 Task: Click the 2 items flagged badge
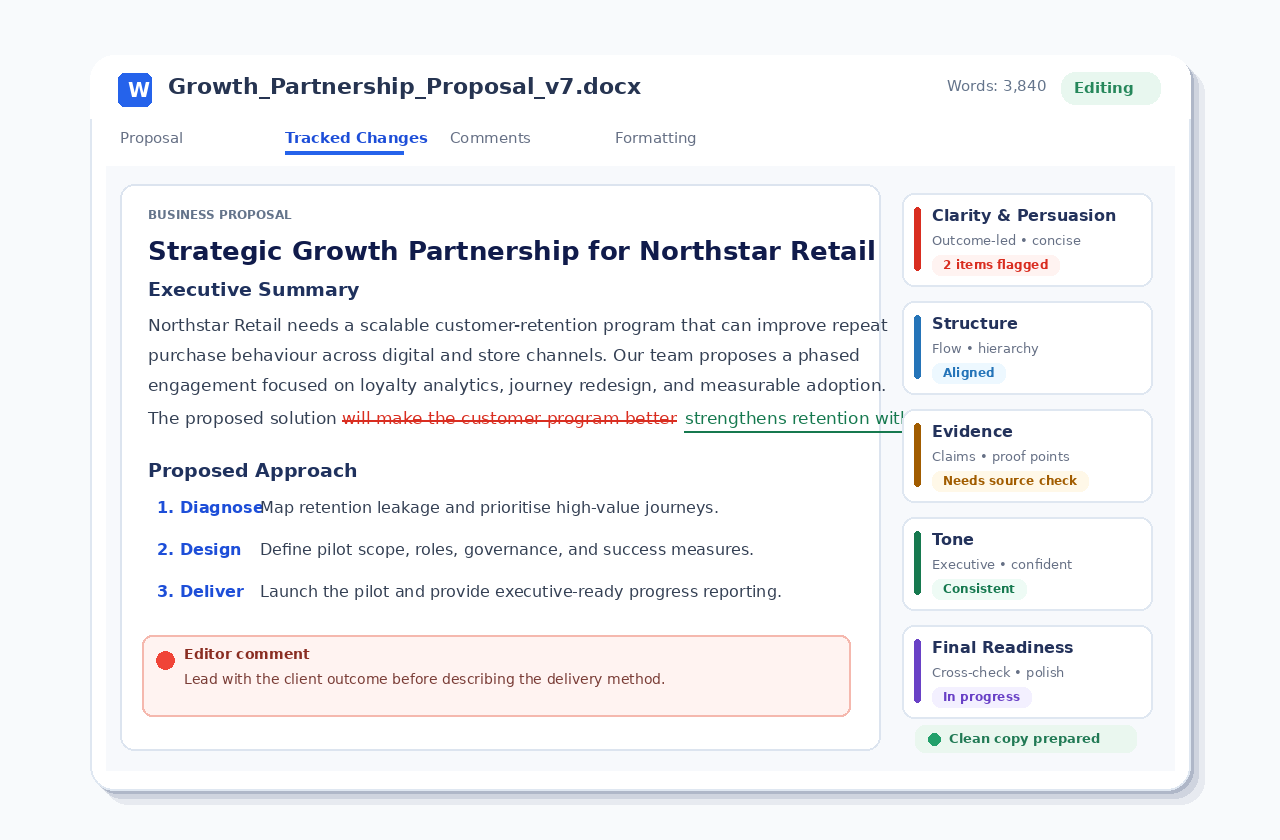(x=995, y=265)
